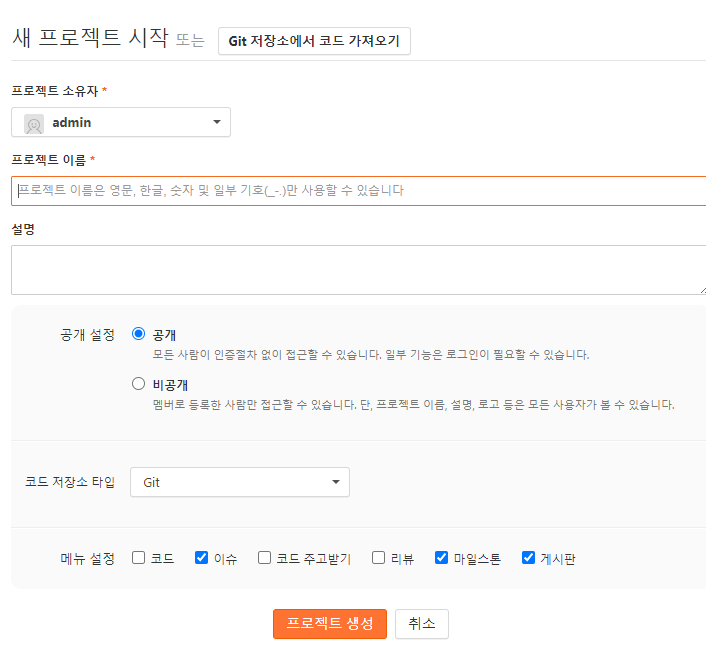Expand the Git repository type dropdown
Screen dimensions: 706x669
[240, 482]
